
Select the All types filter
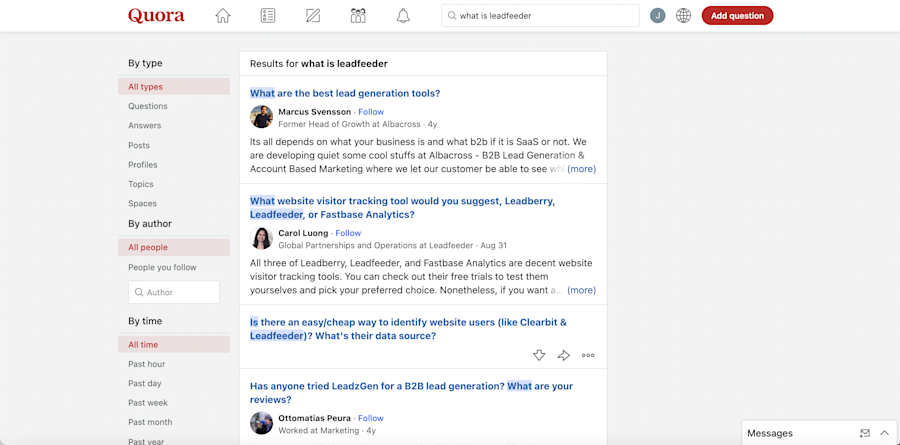coord(174,87)
